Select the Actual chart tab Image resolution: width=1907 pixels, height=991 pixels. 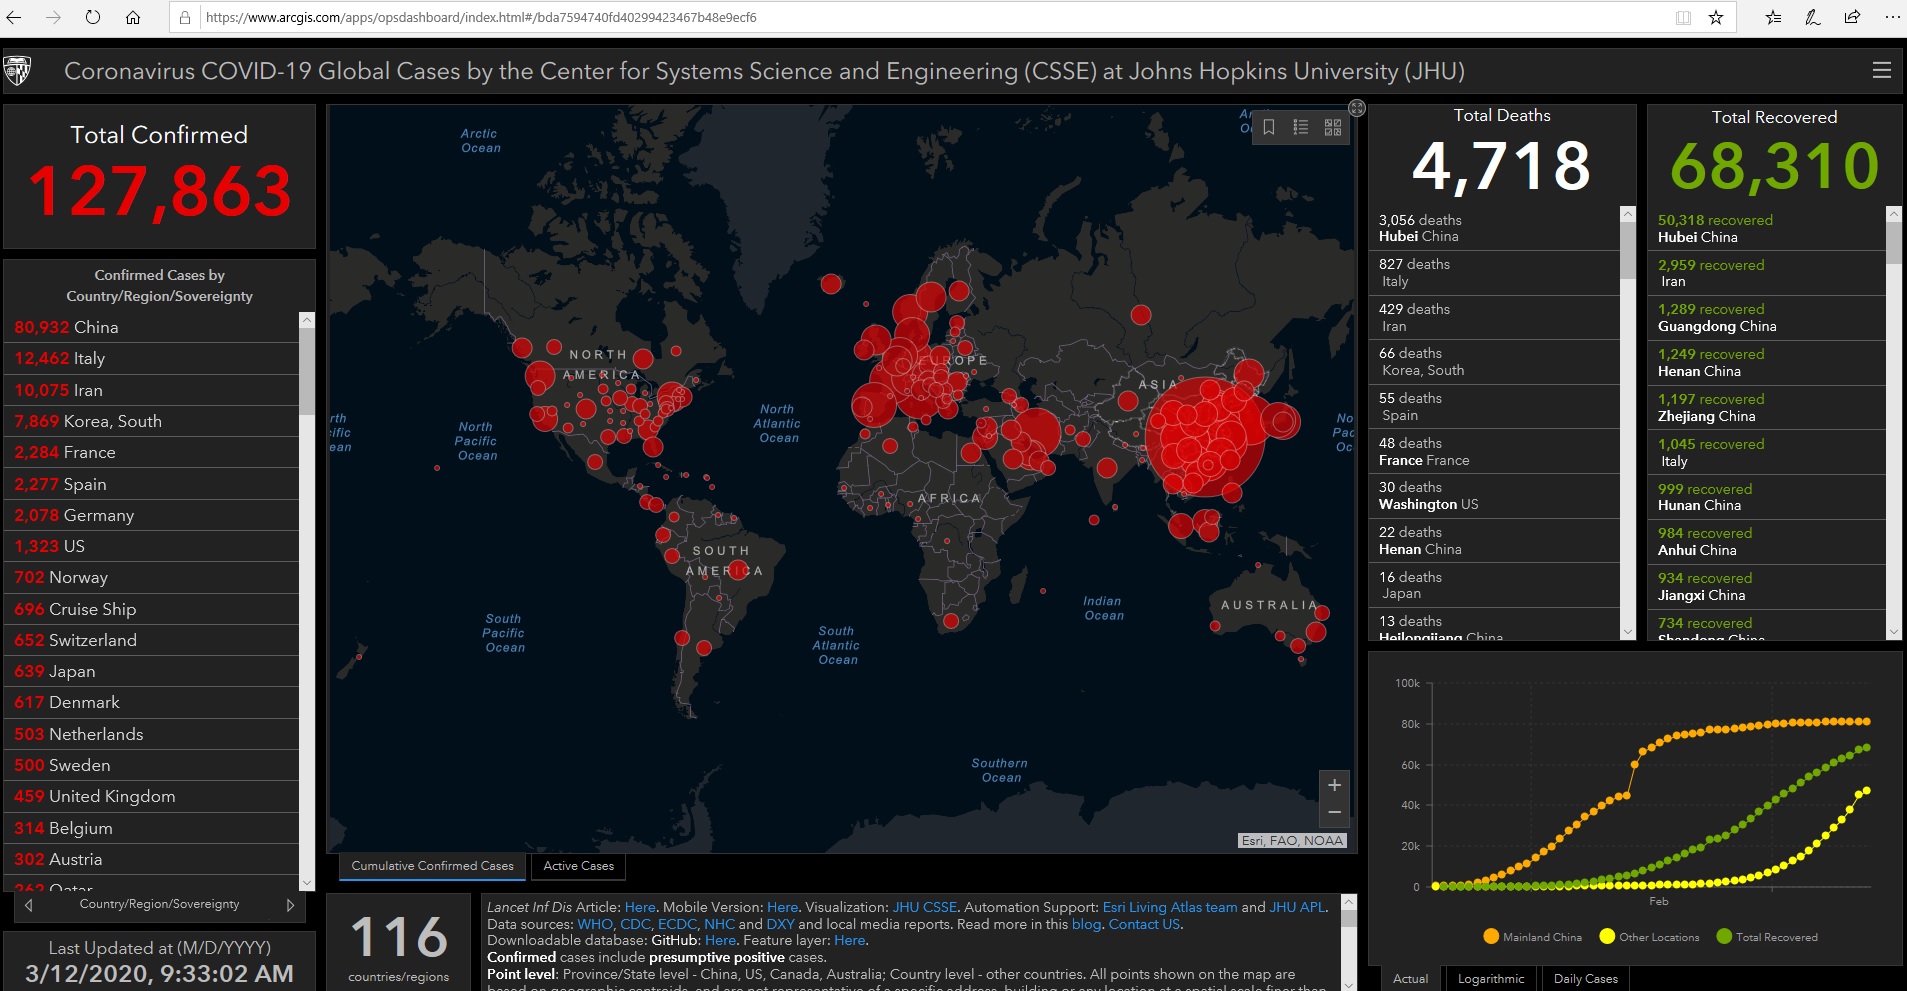coord(1410,979)
